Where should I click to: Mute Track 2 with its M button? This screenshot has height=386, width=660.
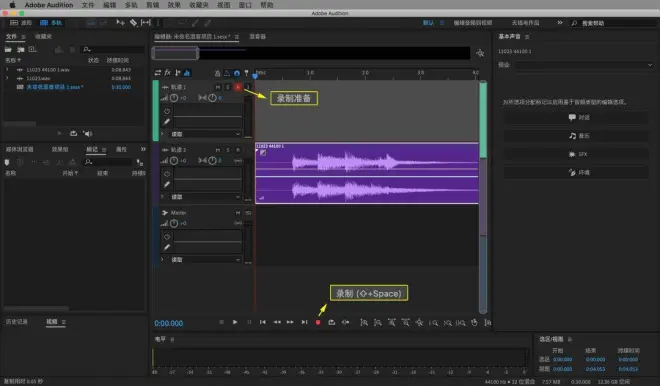(218, 150)
